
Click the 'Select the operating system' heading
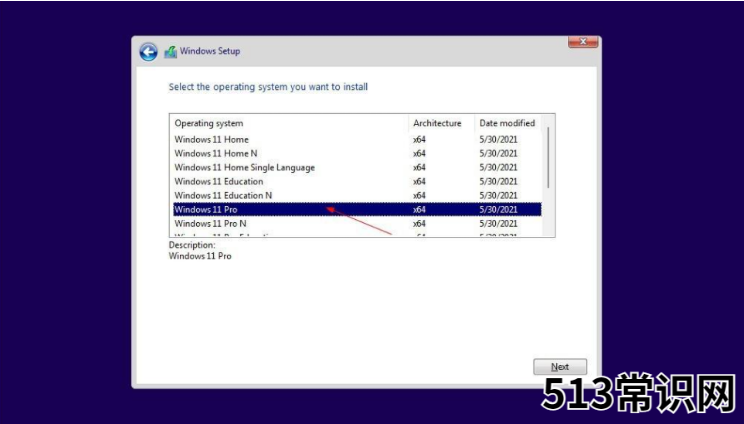[268, 87]
